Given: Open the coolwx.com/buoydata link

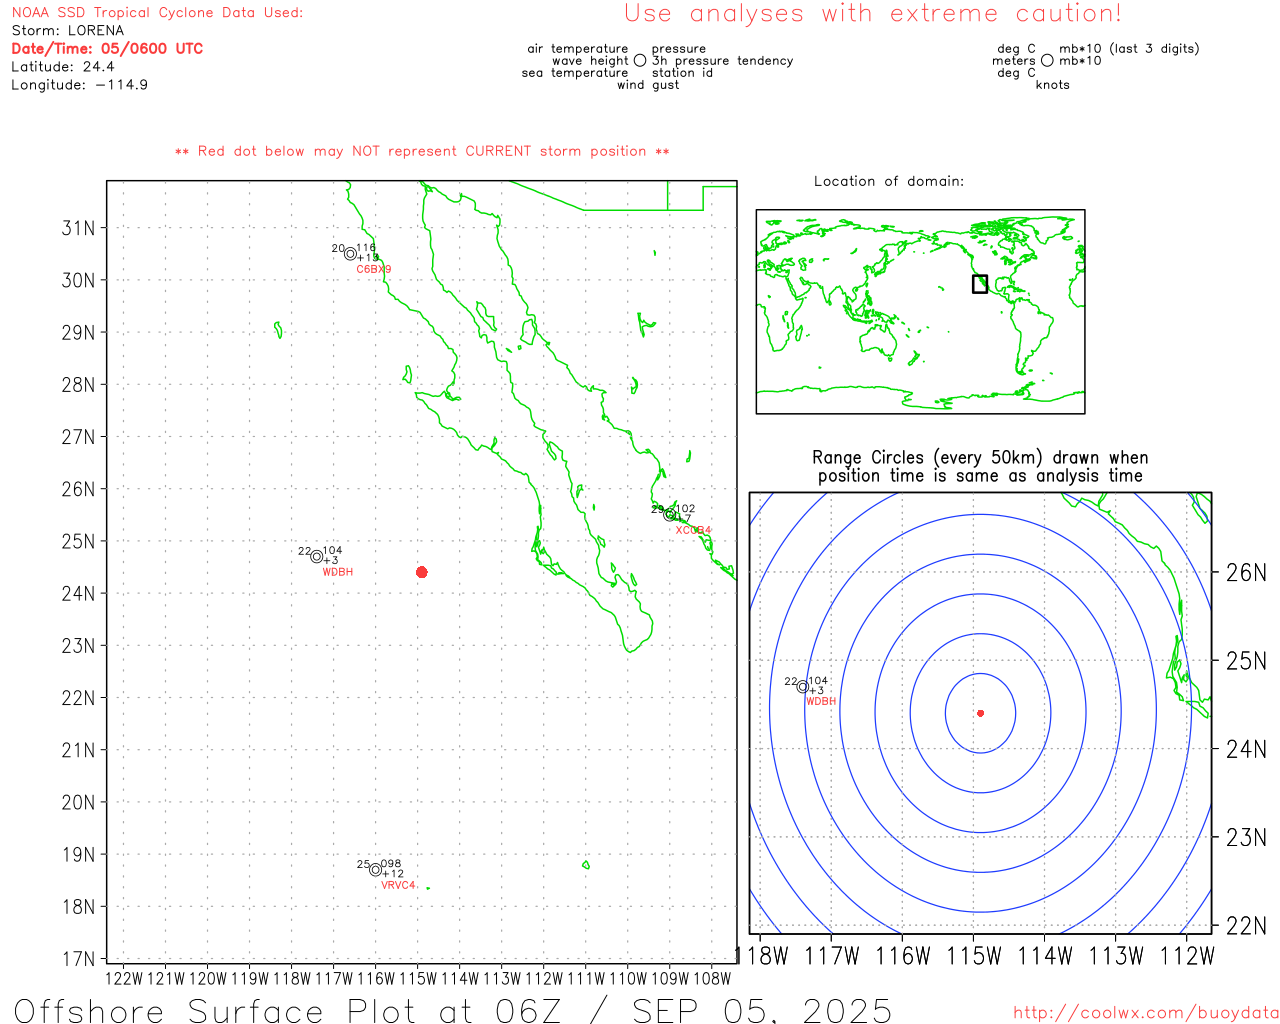Looking at the screenshot, I should pos(1146,1013).
